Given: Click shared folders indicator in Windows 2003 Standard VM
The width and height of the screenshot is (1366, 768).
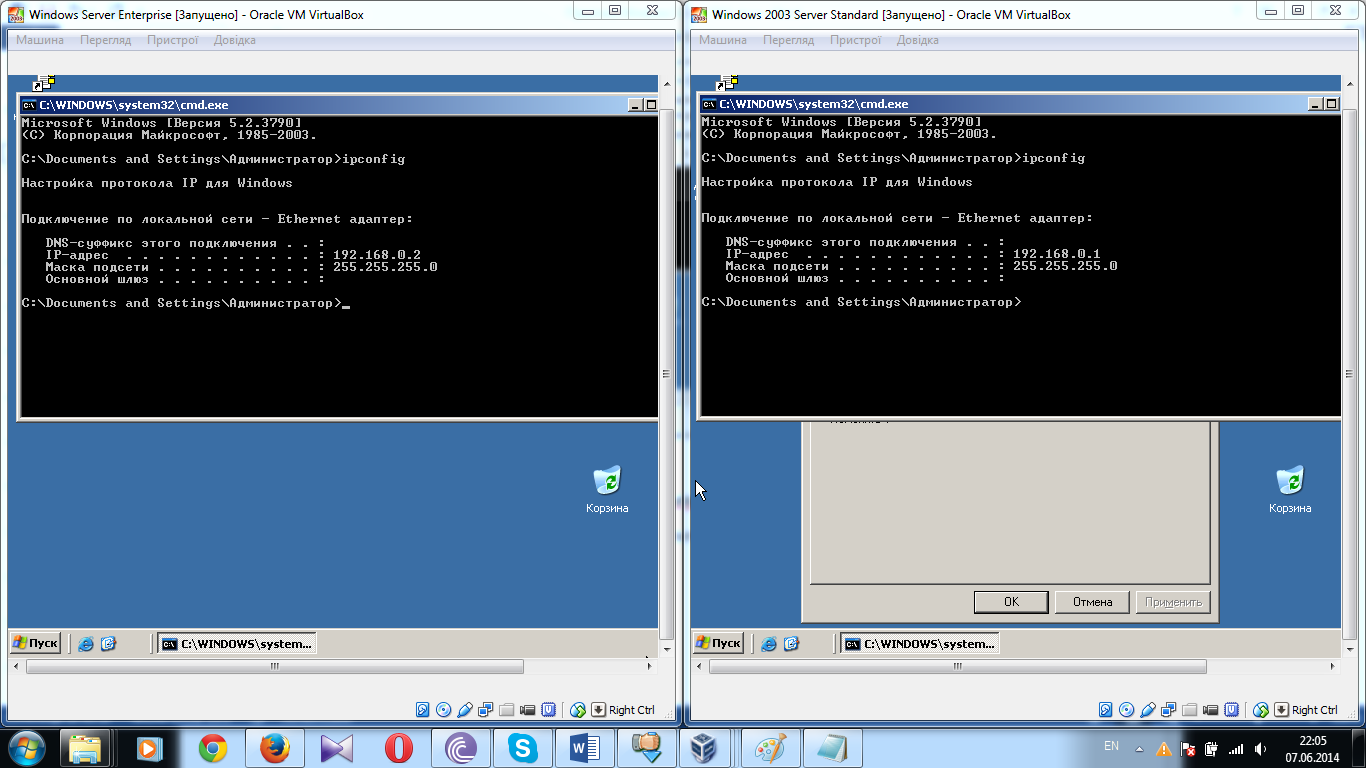Looking at the screenshot, I should pyautogui.click(x=1190, y=709).
